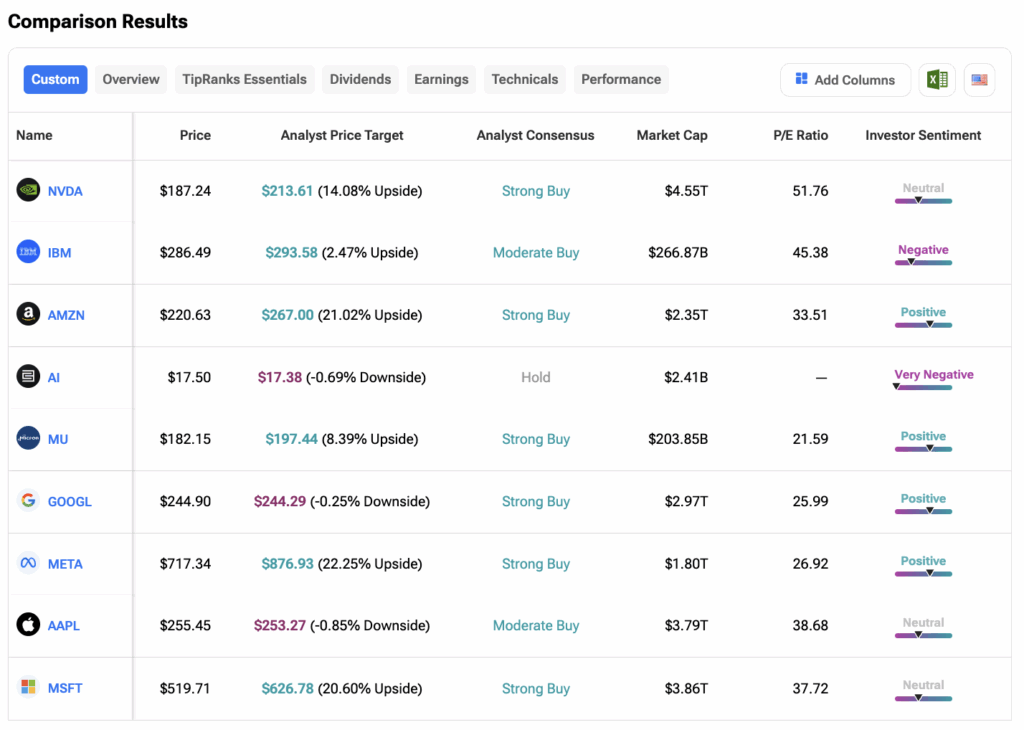Sort by the Market Cap column header
Image resolution: width=1024 pixels, height=730 pixels.
click(x=672, y=135)
